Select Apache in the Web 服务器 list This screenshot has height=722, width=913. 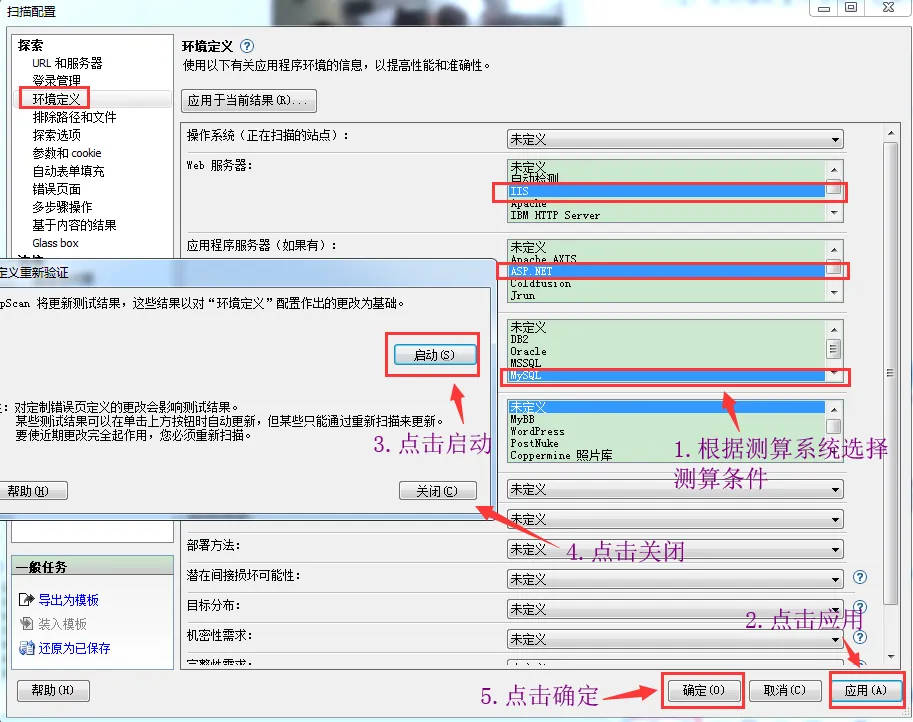tap(667, 203)
